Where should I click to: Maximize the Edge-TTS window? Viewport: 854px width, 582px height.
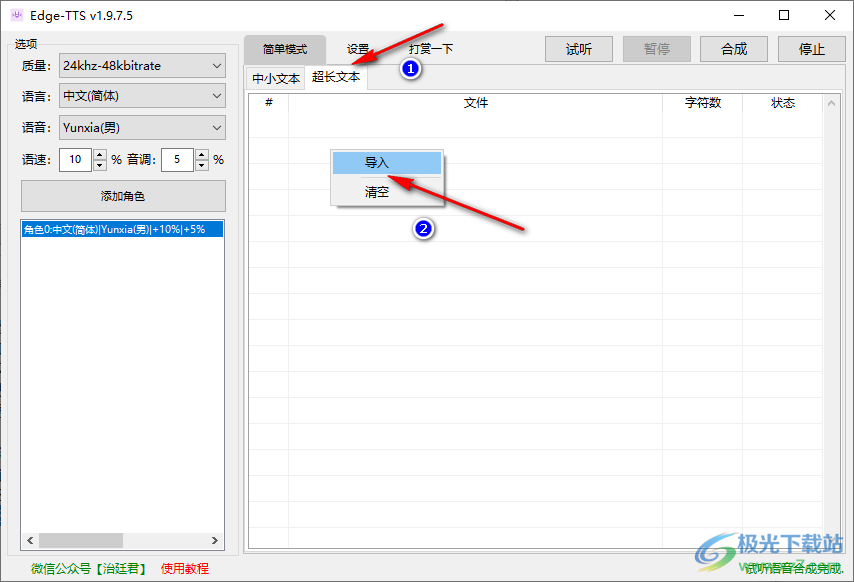(784, 15)
